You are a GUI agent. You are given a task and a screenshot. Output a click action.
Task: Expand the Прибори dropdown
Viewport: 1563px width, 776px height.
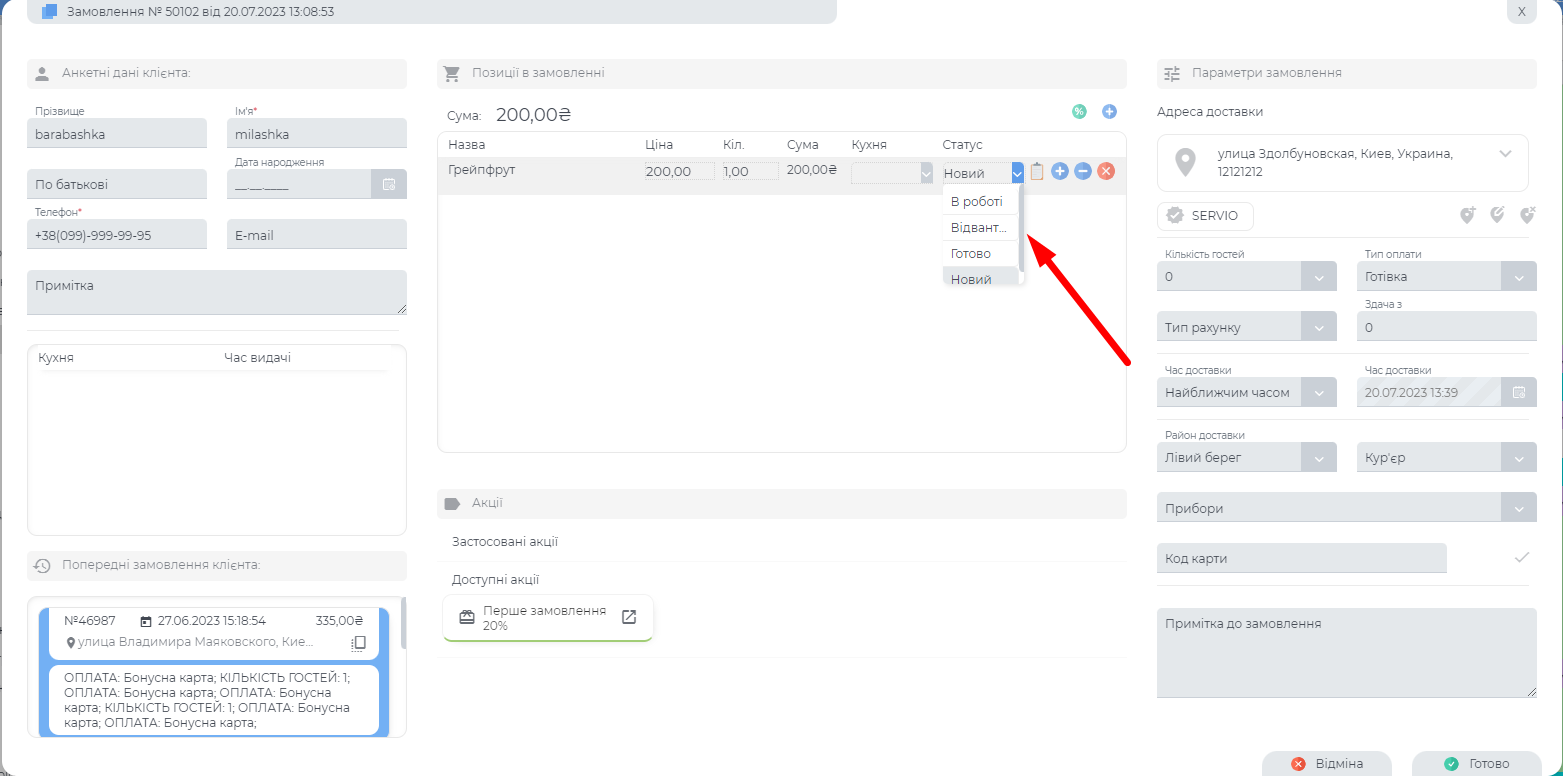[1519, 509]
